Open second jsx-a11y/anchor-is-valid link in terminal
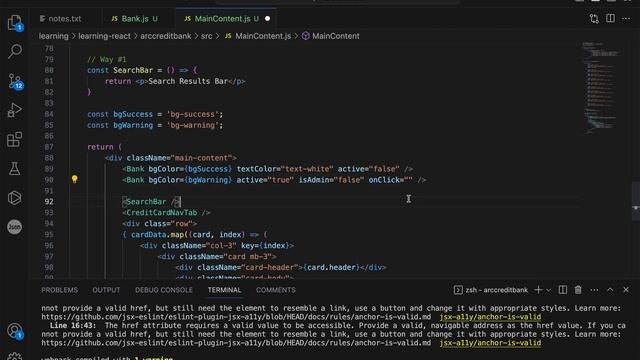 pos(490,343)
